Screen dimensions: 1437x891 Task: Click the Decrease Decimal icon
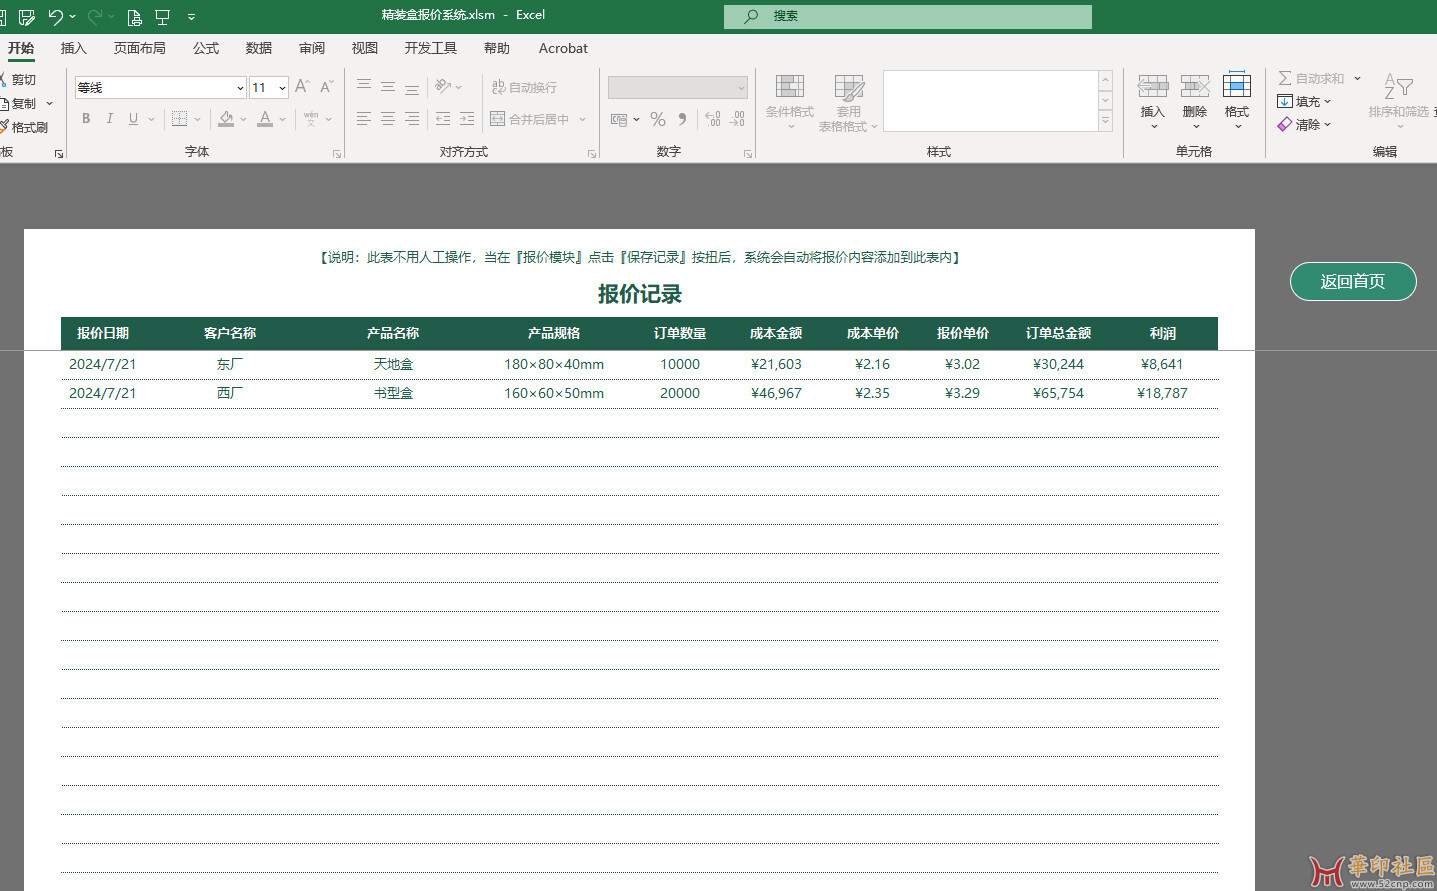(x=737, y=119)
